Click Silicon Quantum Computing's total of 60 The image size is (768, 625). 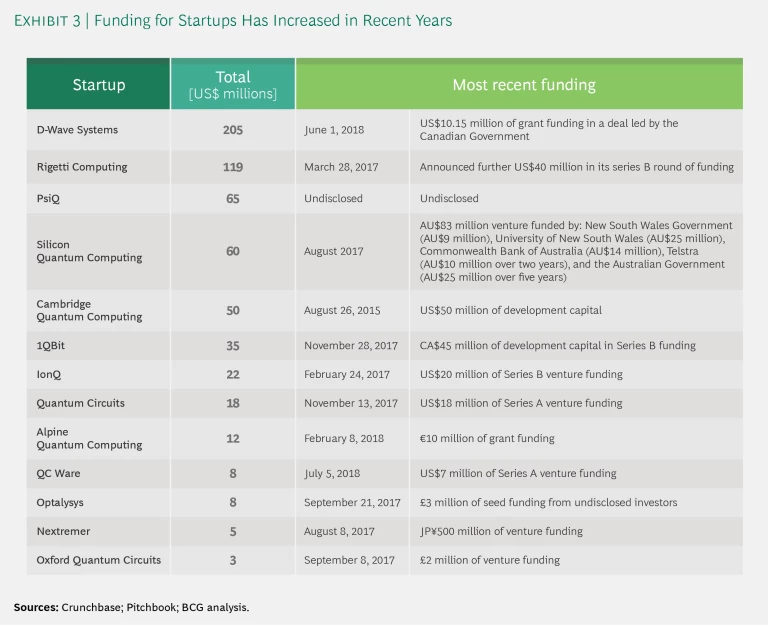point(233,251)
